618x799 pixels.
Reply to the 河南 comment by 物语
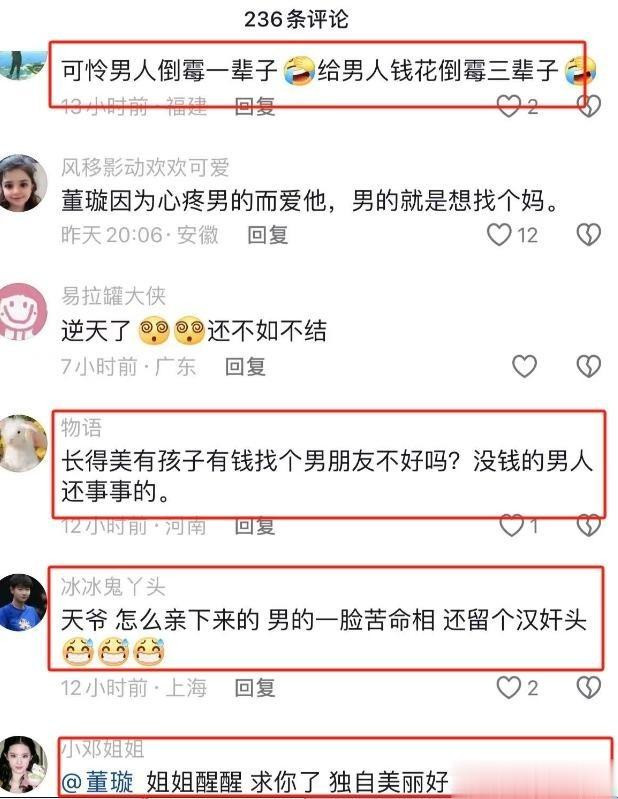pos(255,526)
